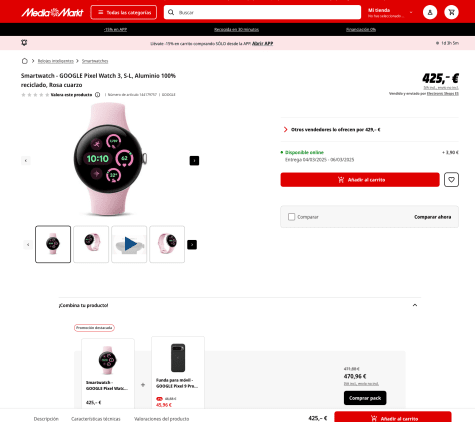Screen dimensions: 475x422
Task: Go to home breadcrumb icon
Action: [25, 61]
